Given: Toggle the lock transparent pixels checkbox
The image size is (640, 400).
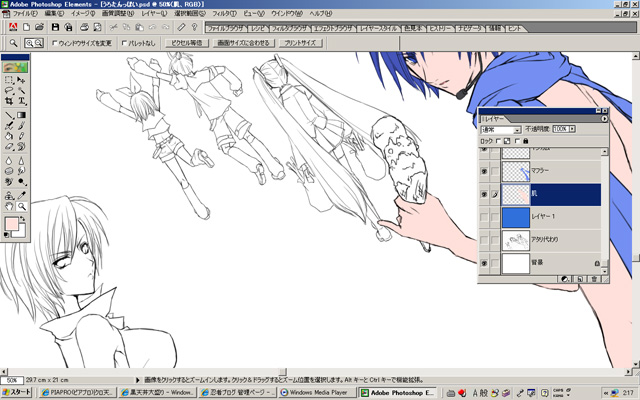Looking at the screenshot, I should (x=498, y=141).
